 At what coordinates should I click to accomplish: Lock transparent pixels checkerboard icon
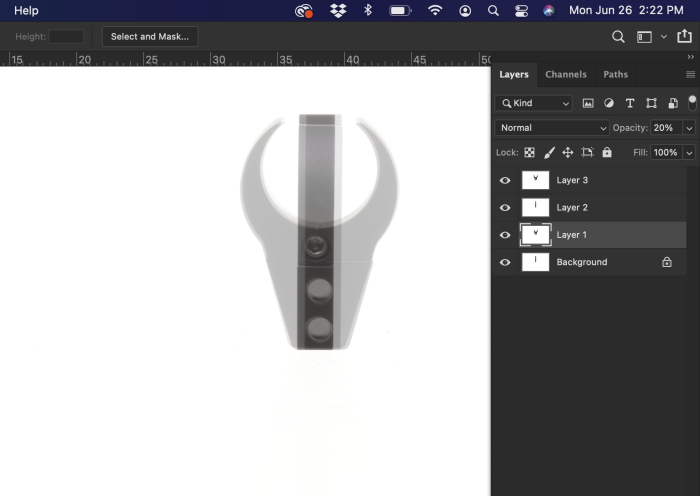pyautogui.click(x=530, y=153)
